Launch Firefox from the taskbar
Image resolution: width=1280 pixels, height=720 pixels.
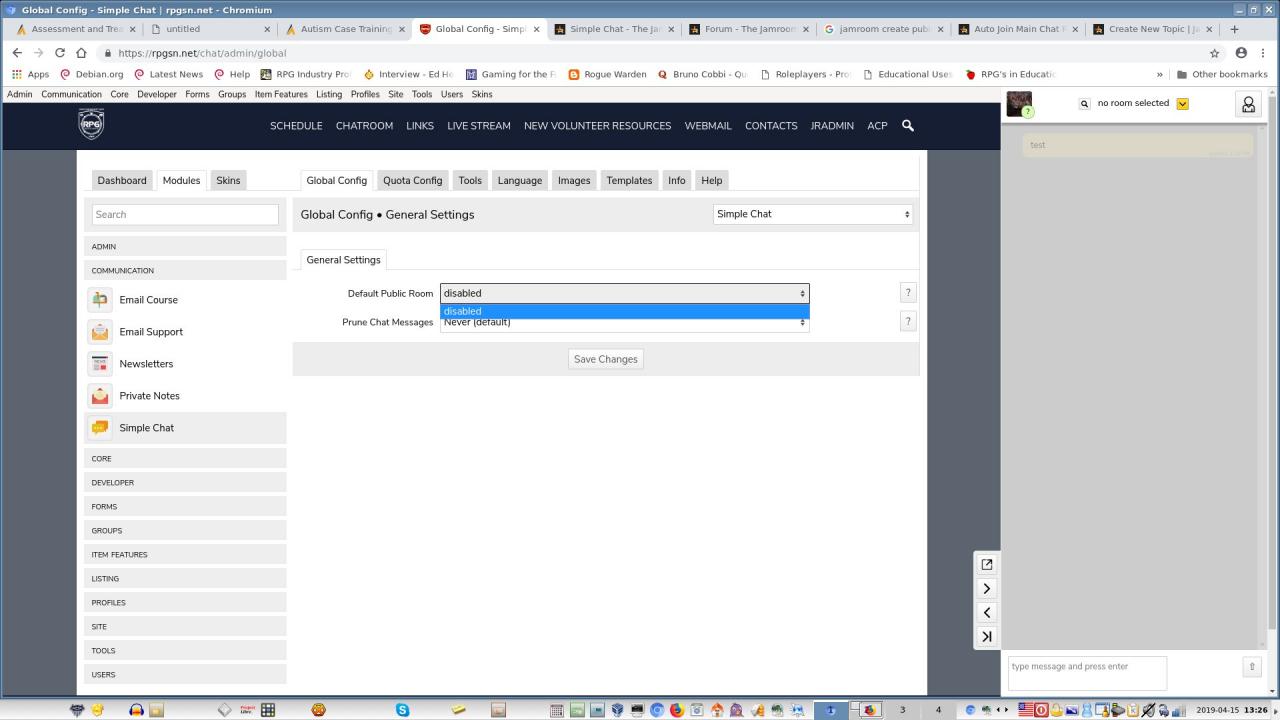(676, 710)
